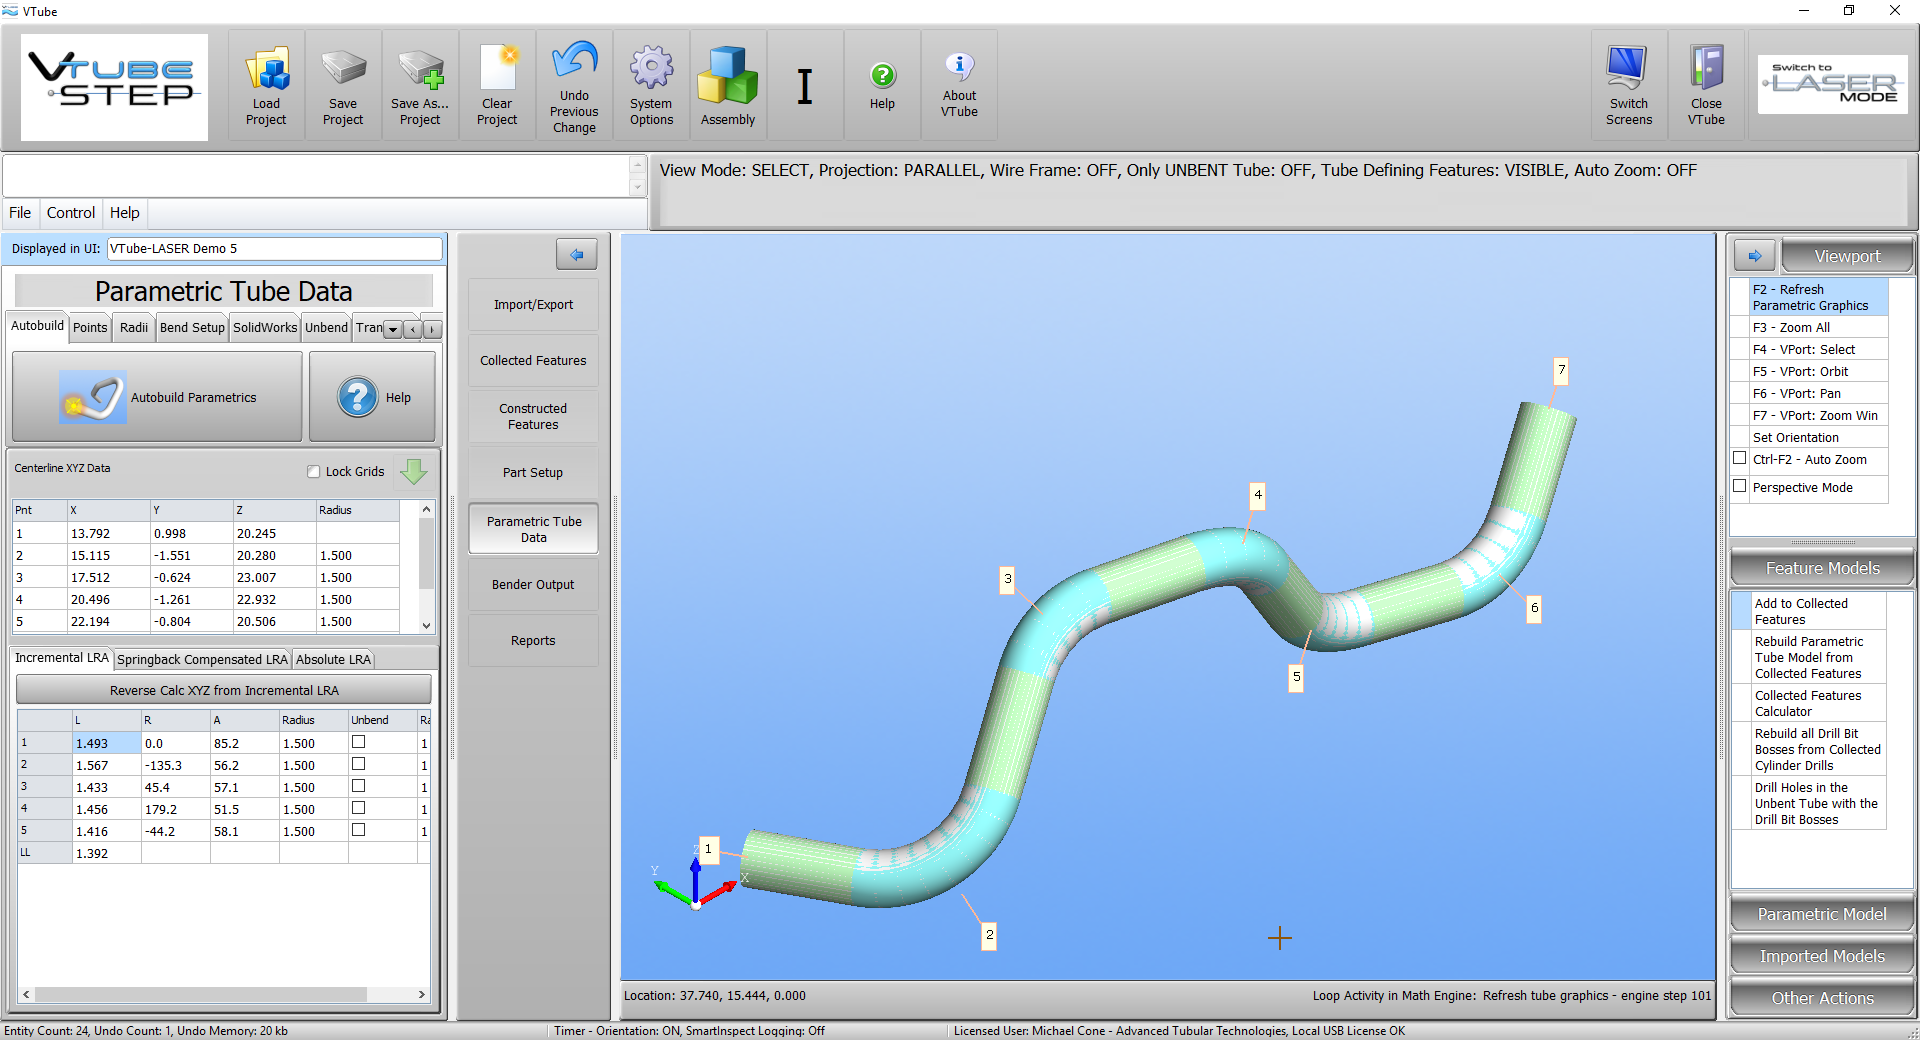Click Reverse Calc XYZ from Incremental LRA

coord(224,690)
